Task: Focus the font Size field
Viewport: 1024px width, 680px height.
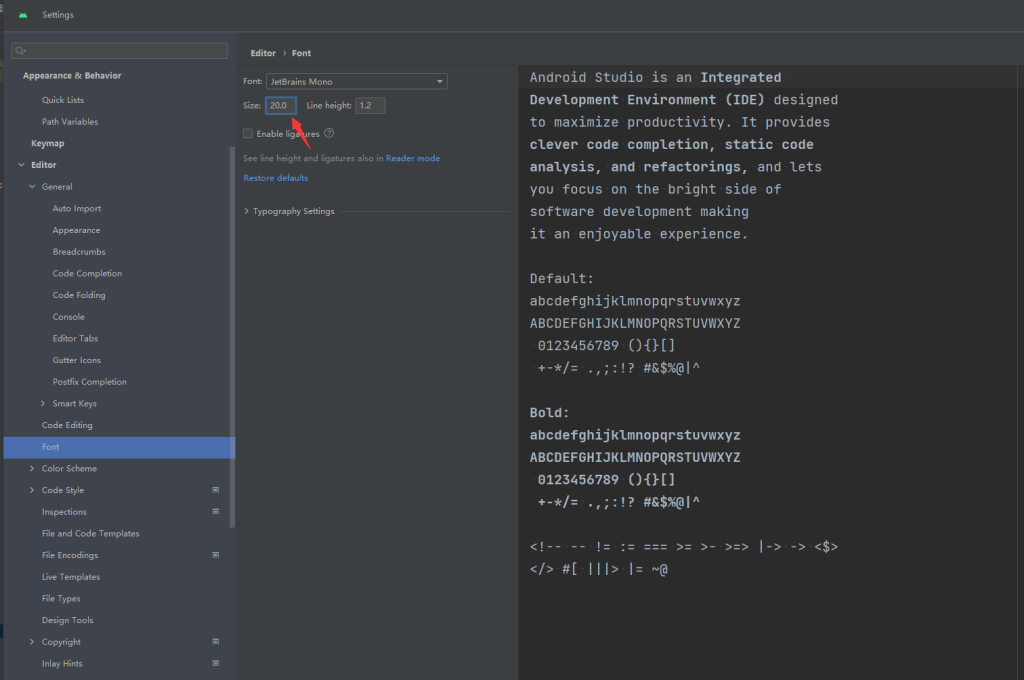Action: 281,105
